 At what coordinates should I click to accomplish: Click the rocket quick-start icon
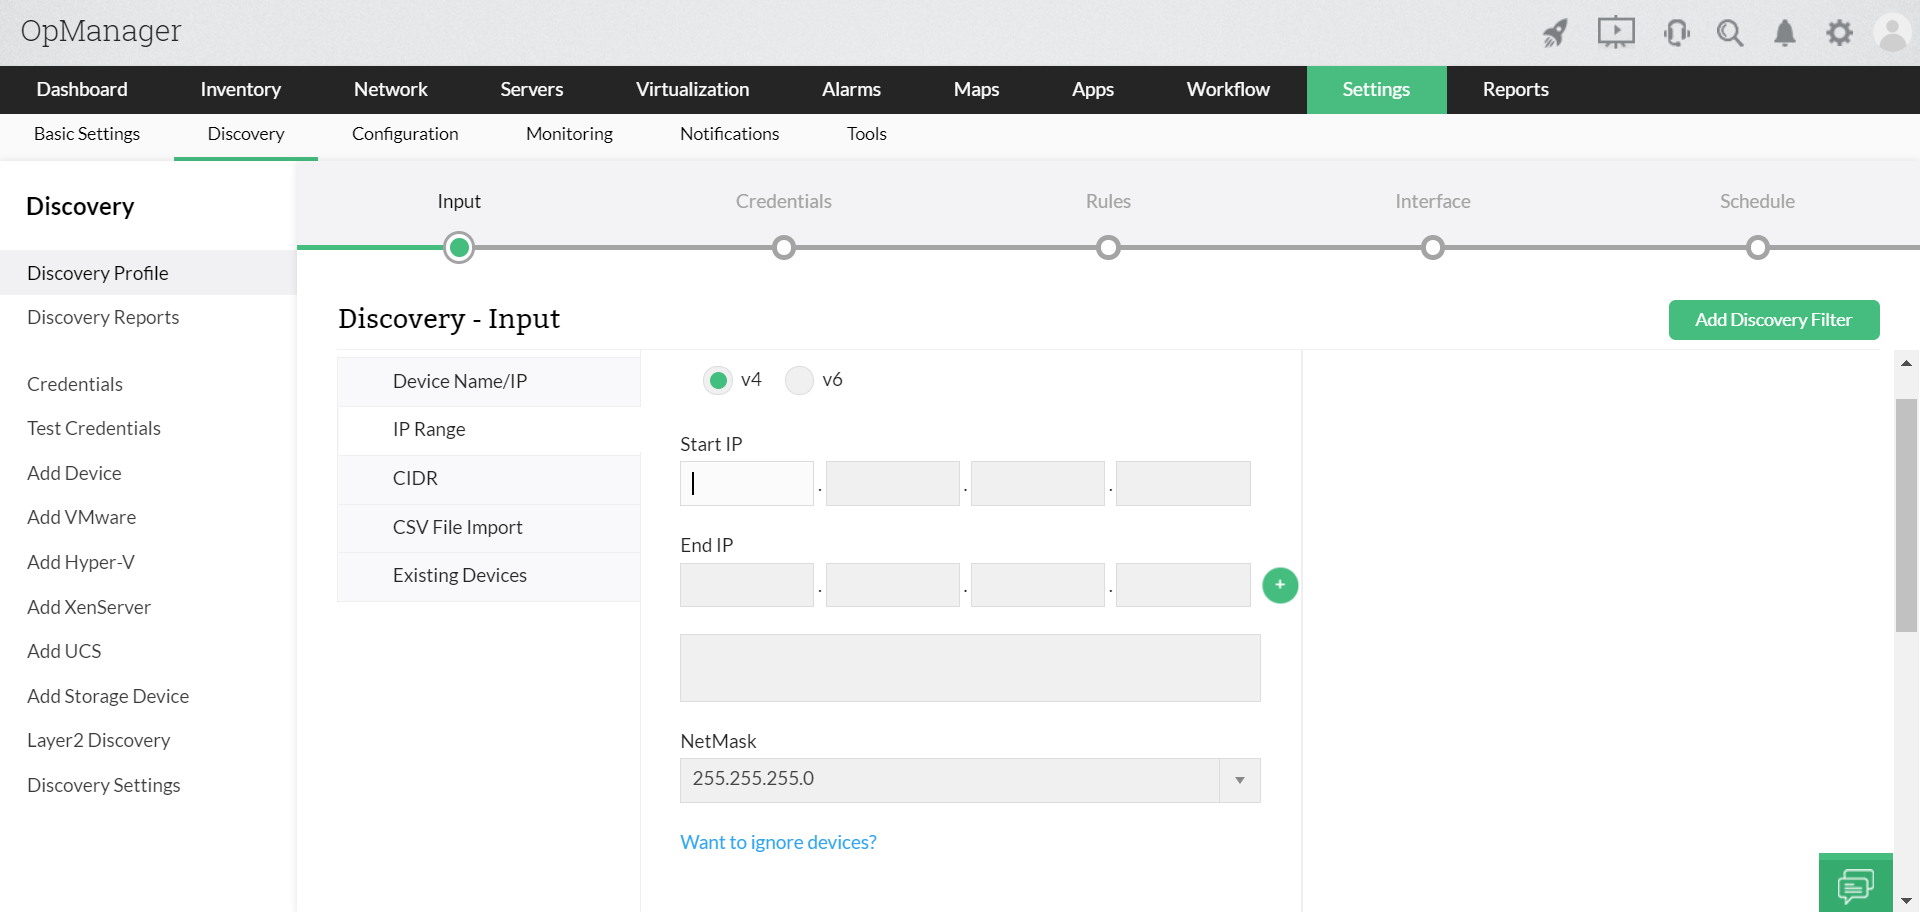(x=1555, y=33)
